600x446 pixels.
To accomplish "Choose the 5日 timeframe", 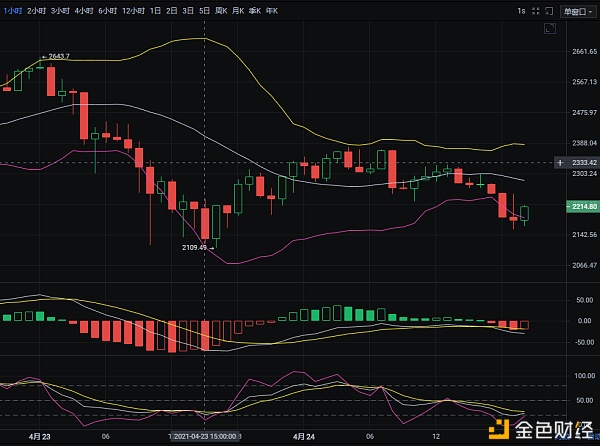I will coord(204,10).
